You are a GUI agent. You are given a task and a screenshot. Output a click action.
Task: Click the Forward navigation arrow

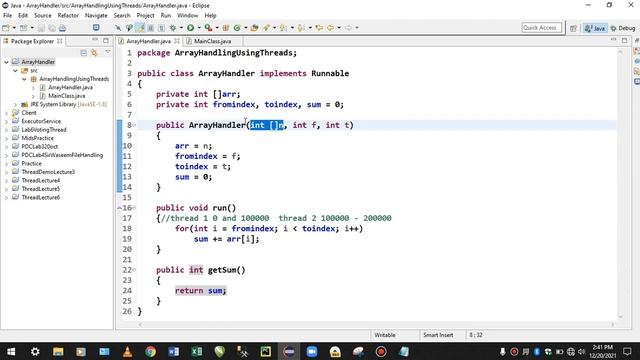(x=348, y=28)
